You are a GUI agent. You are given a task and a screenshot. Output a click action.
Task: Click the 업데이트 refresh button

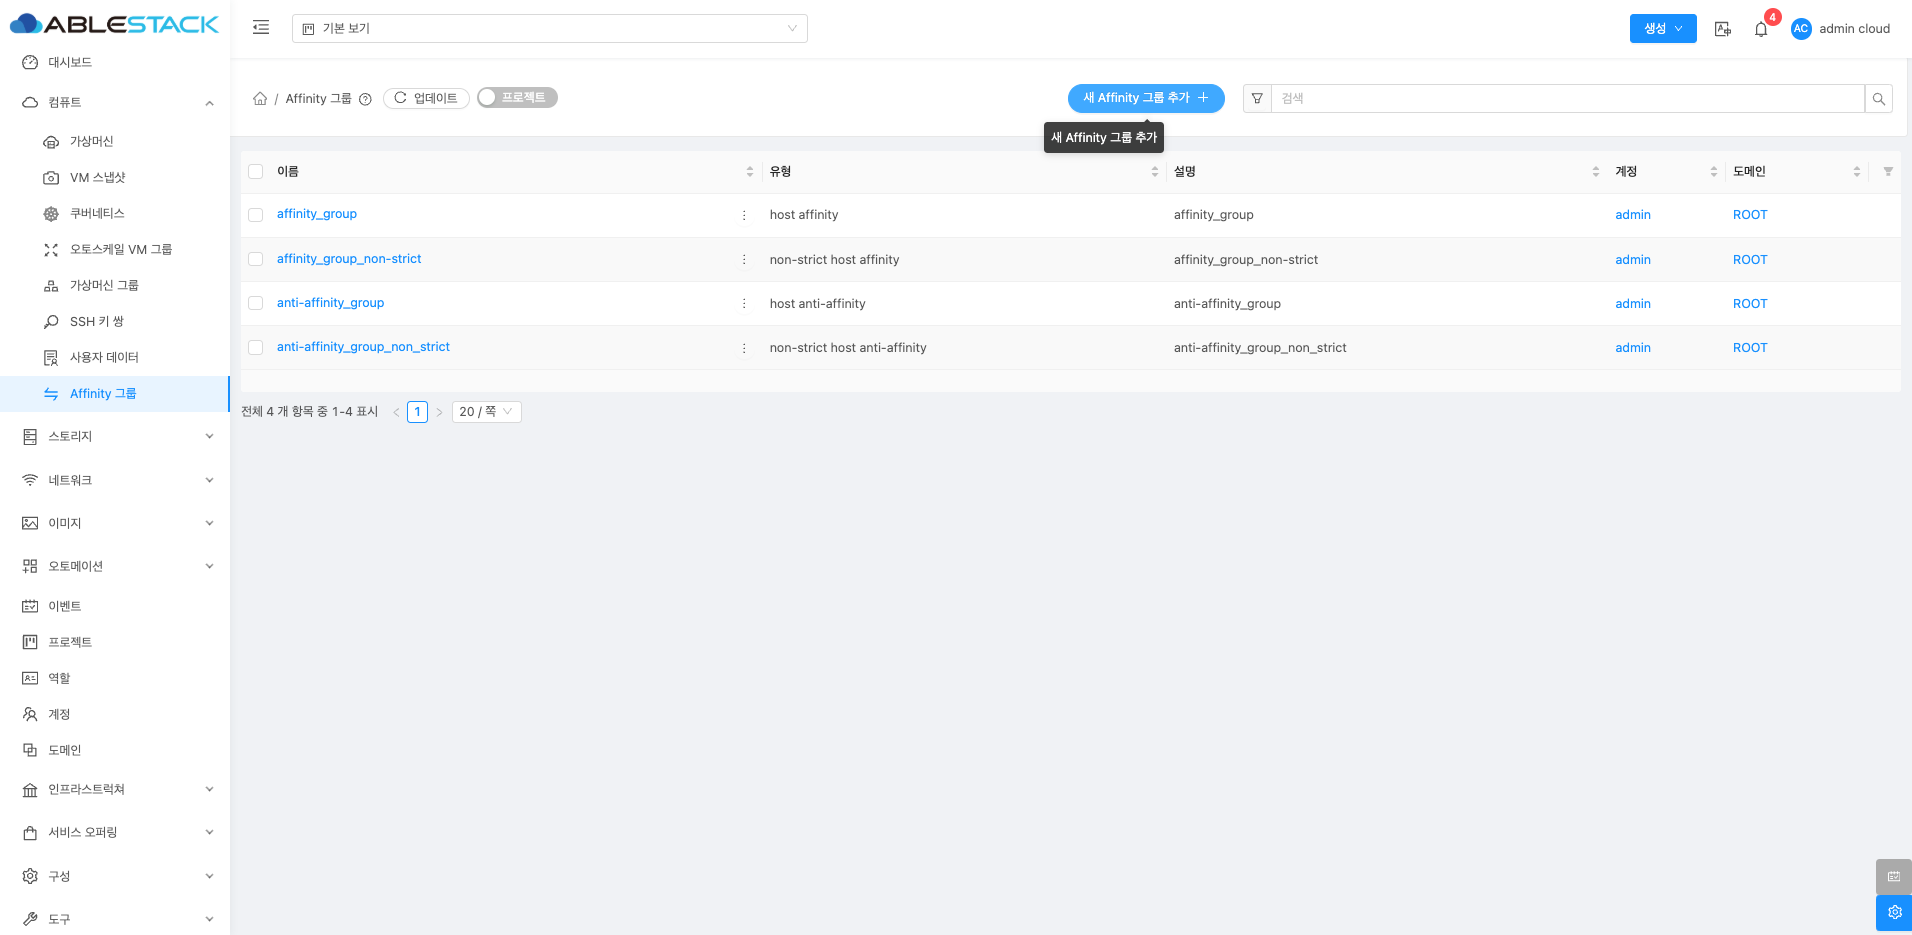pos(426,98)
